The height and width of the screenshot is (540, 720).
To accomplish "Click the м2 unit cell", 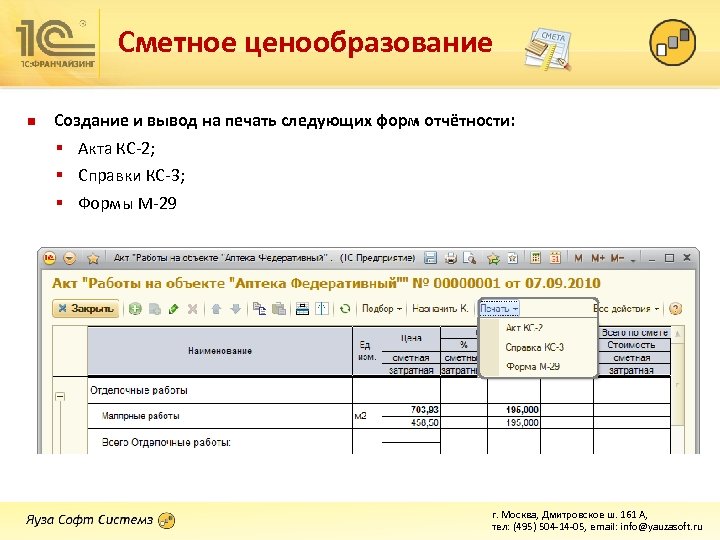I will 367,416.
